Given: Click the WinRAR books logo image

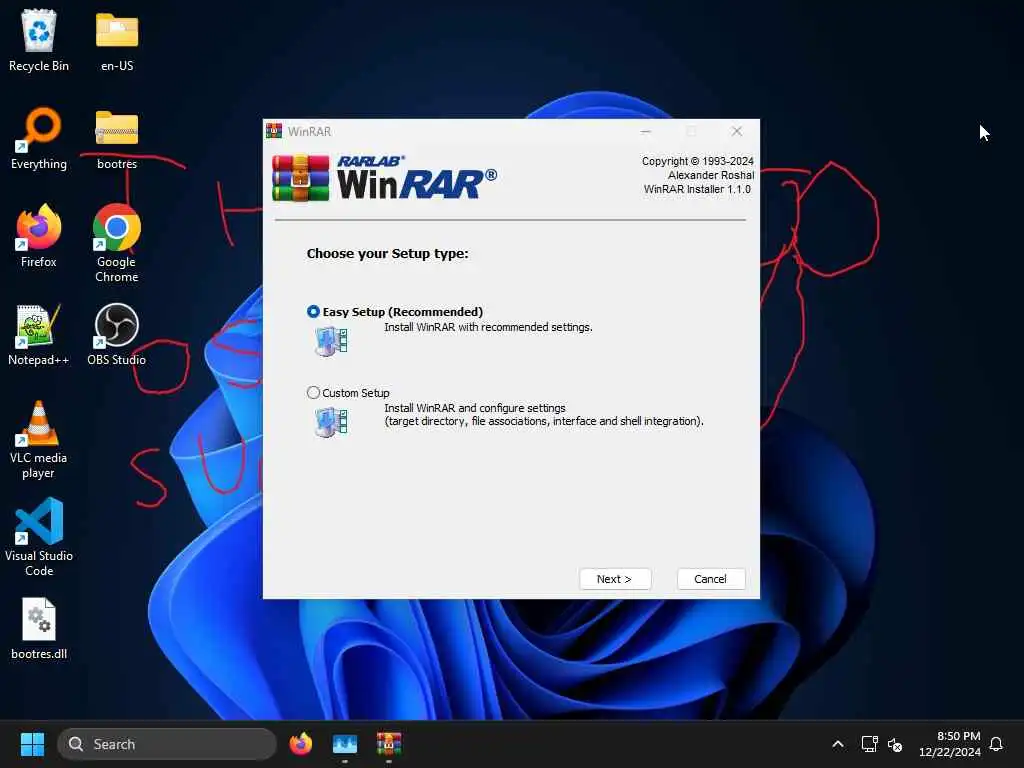Looking at the screenshot, I should [x=301, y=178].
